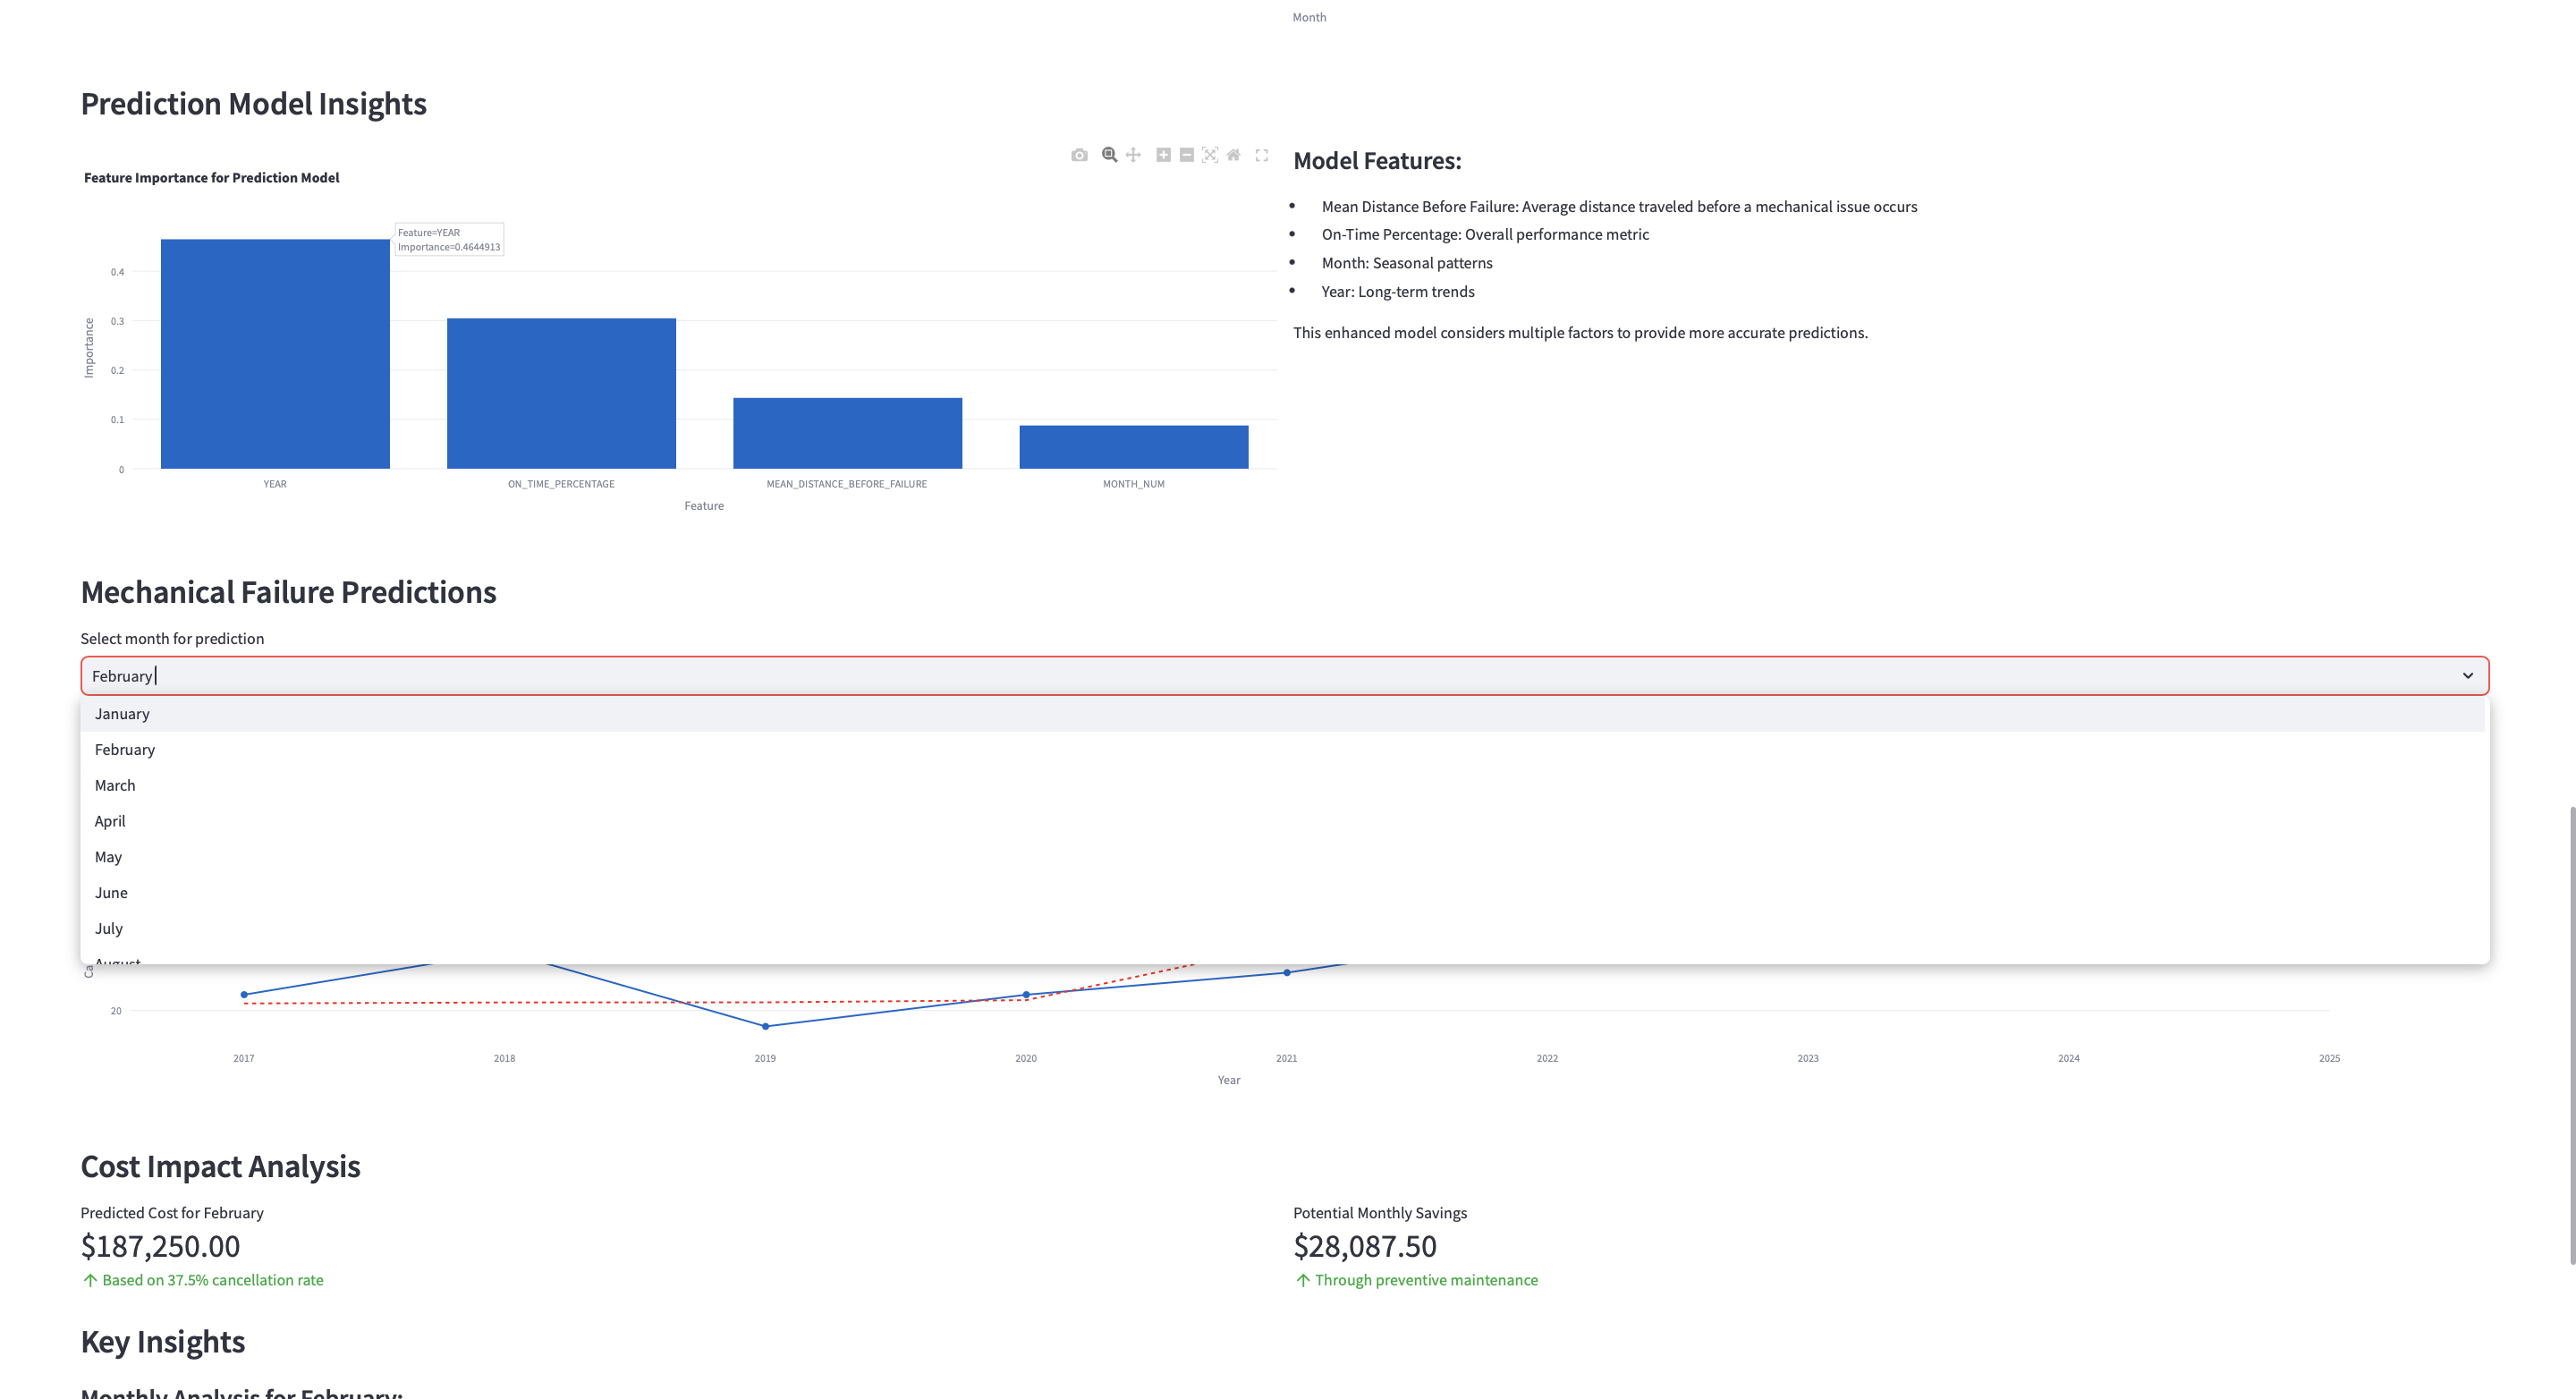Download plot as PNG camera icon
2576x1399 pixels.
click(1079, 155)
